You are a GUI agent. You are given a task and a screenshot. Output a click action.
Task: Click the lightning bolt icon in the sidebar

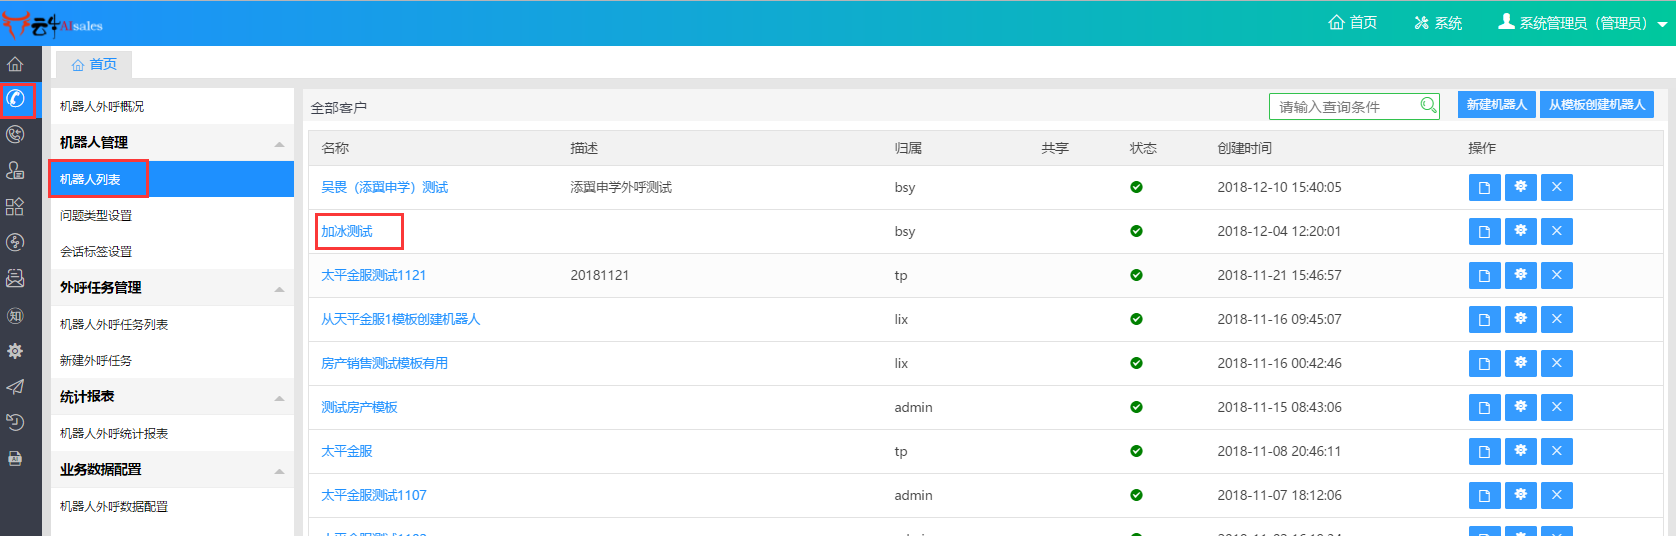pos(15,242)
